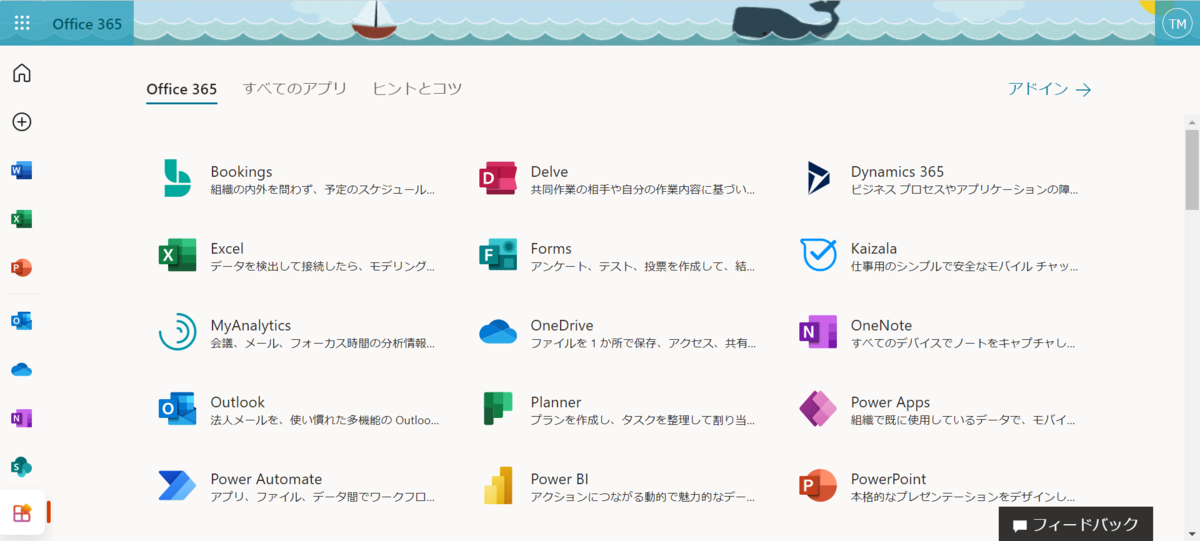The image size is (1200, 541).
Task: Click the Create new plus icon
Action: [22, 122]
